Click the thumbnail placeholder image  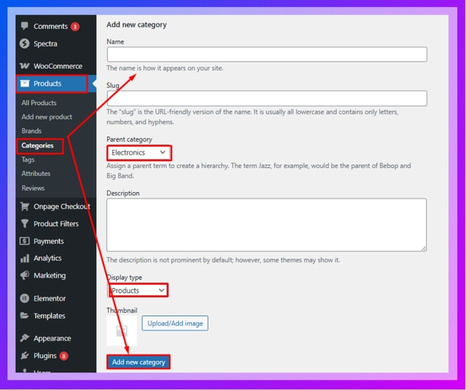coord(122,331)
